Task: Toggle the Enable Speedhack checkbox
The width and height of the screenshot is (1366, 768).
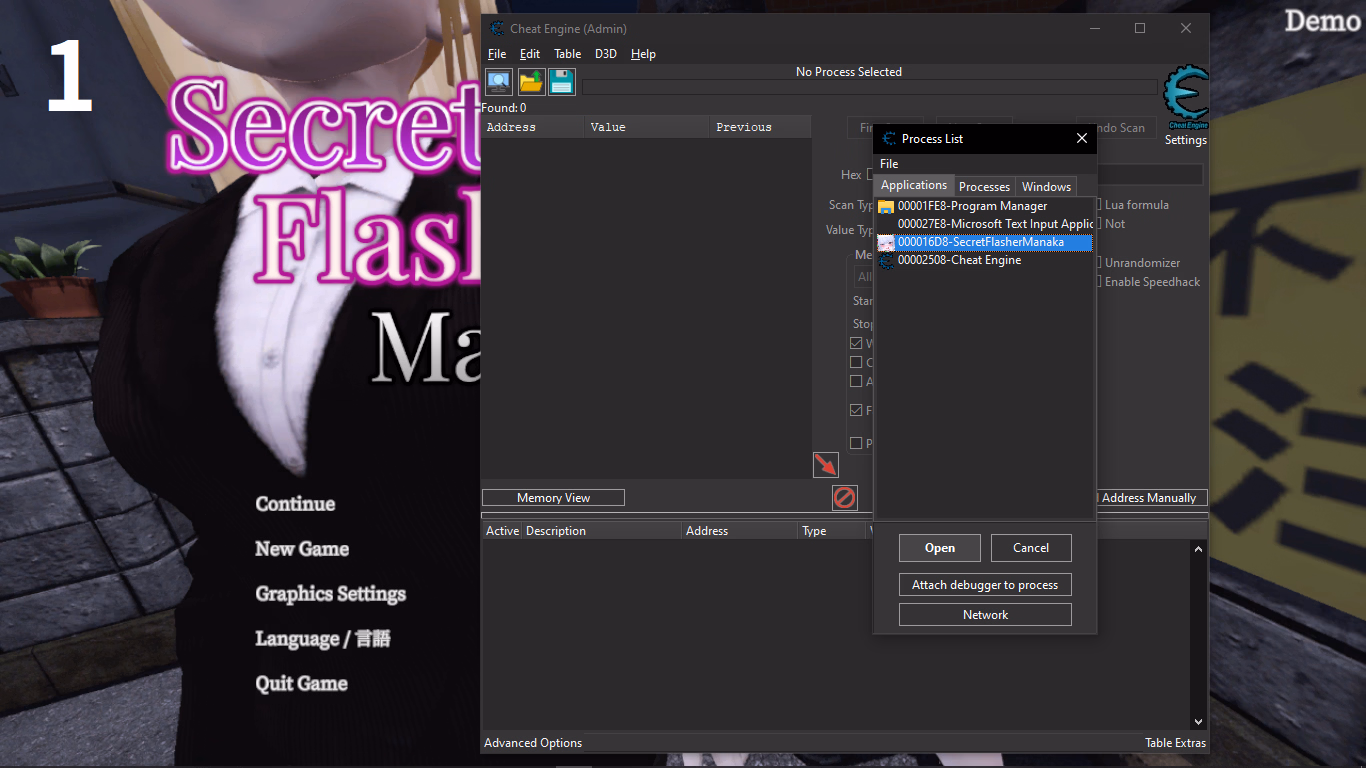Action: click(1099, 282)
